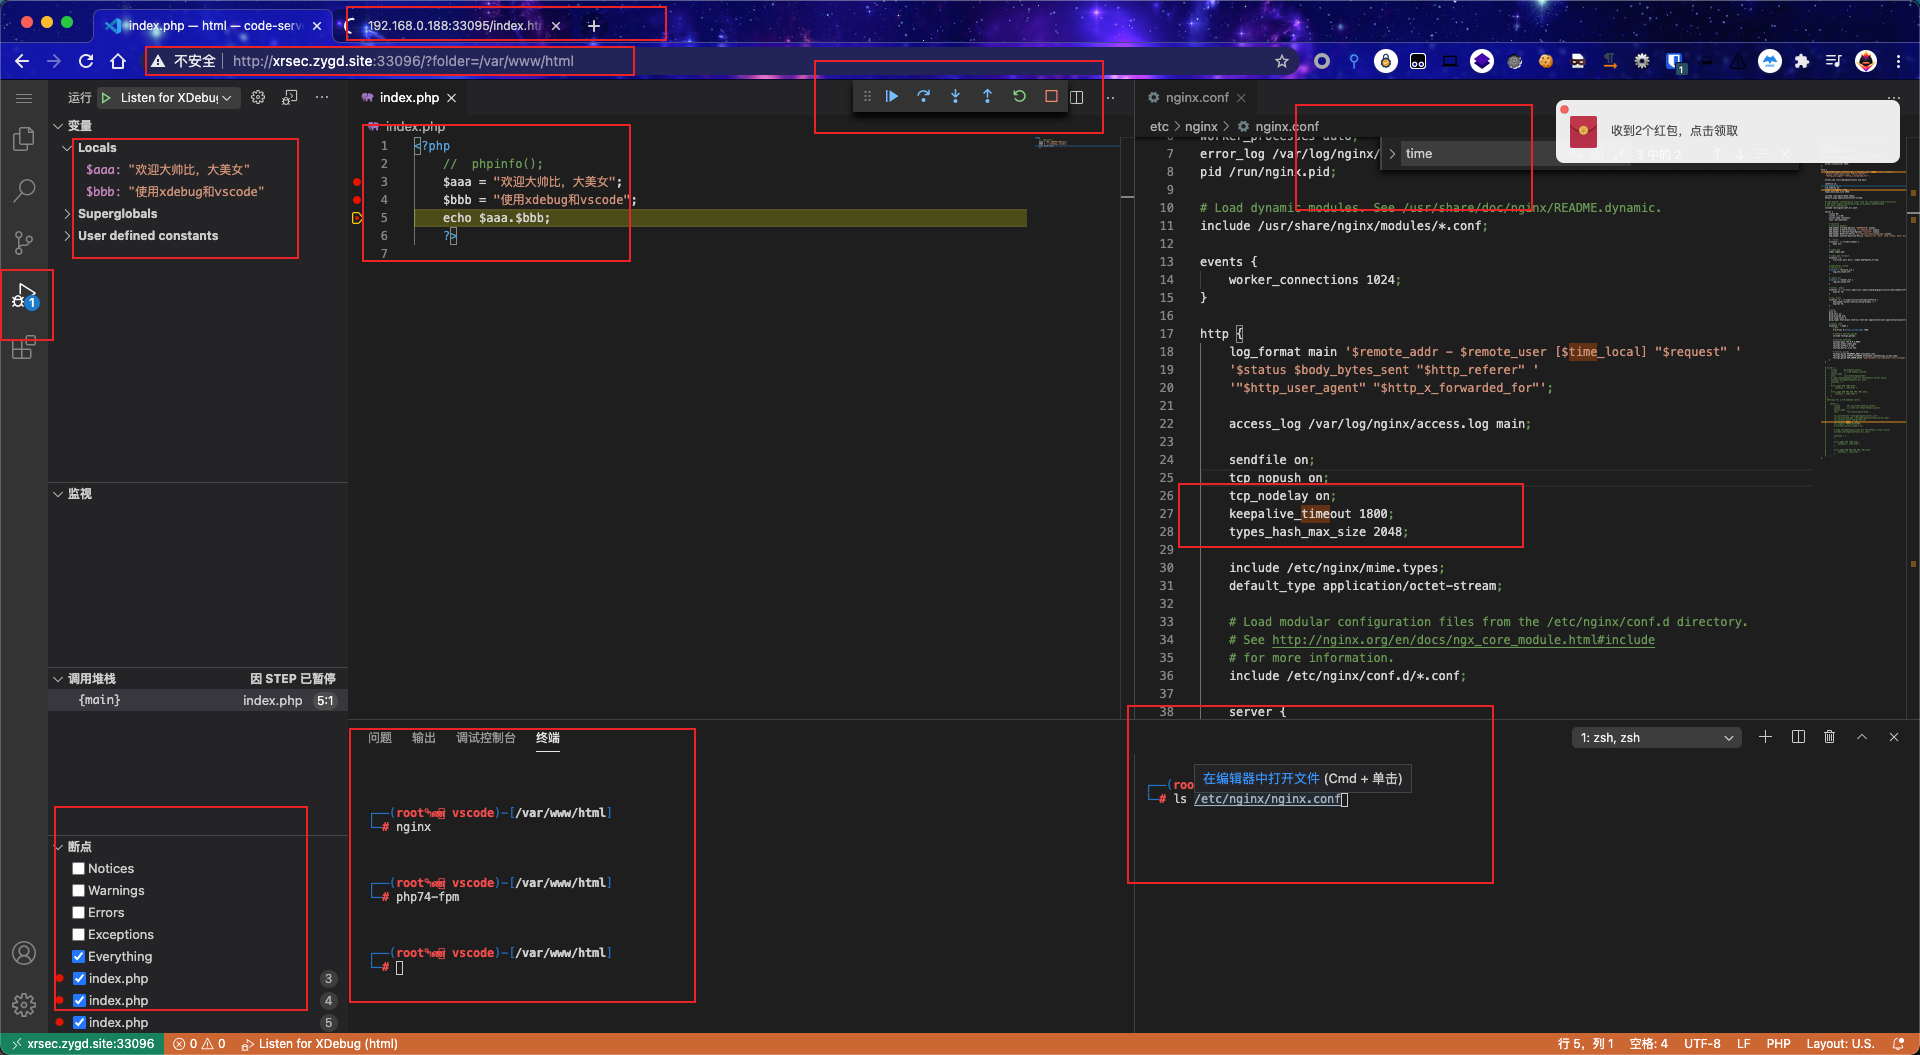
Task: Kill terminal with the trash icon
Action: pyautogui.click(x=1830, y=737)
